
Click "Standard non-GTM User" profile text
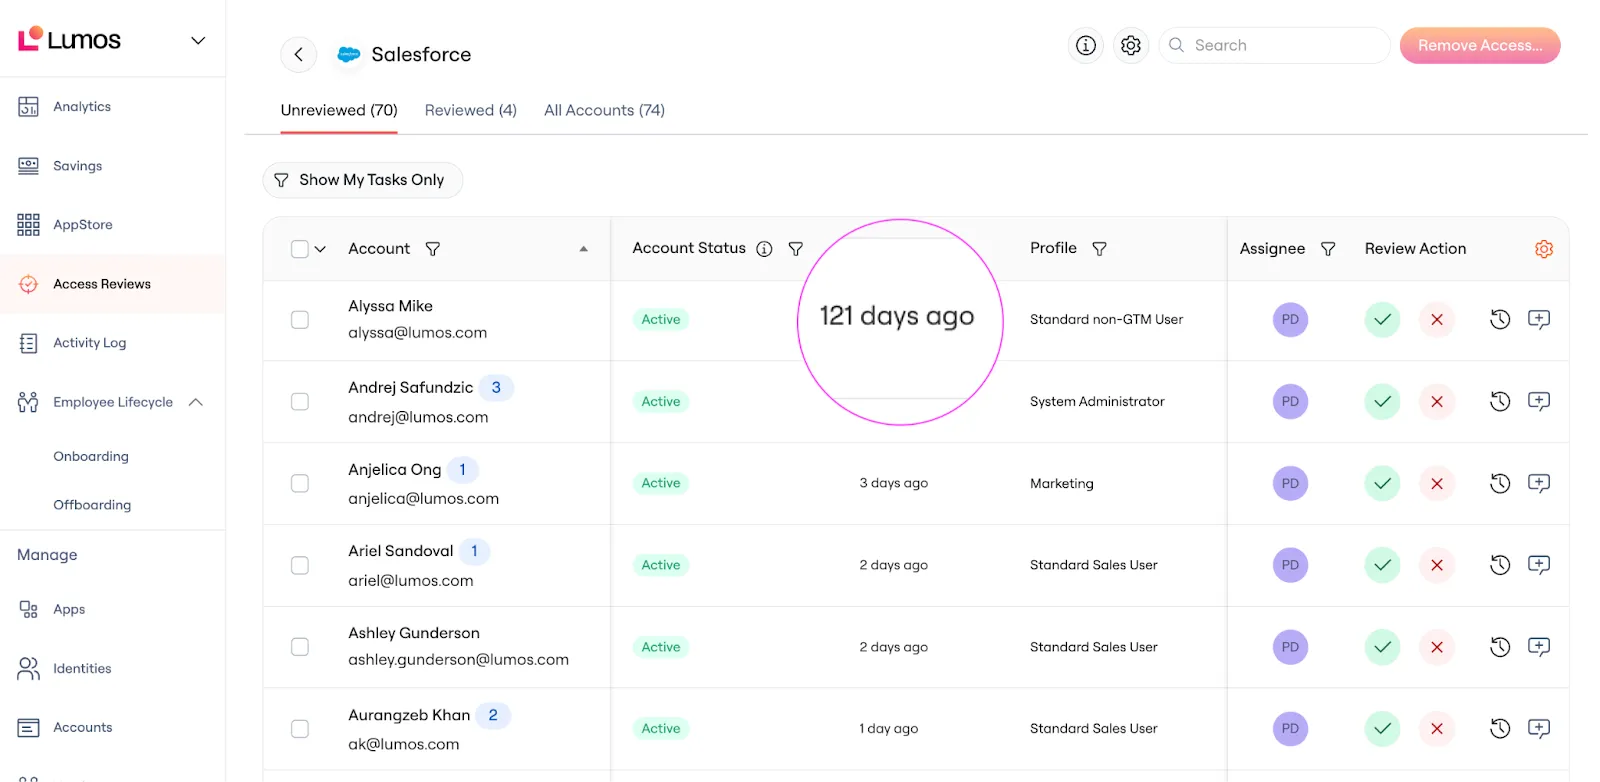point(1106,320)
